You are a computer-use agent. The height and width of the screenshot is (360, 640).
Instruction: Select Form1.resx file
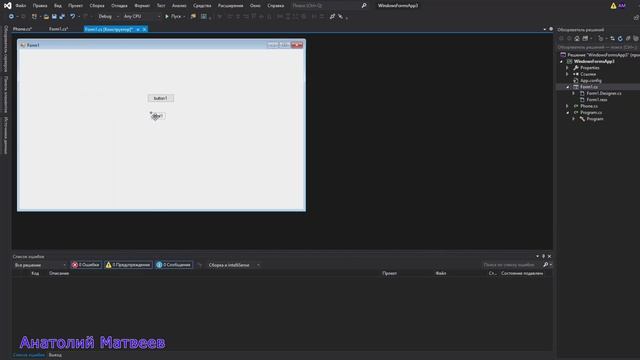coord(597,100)
